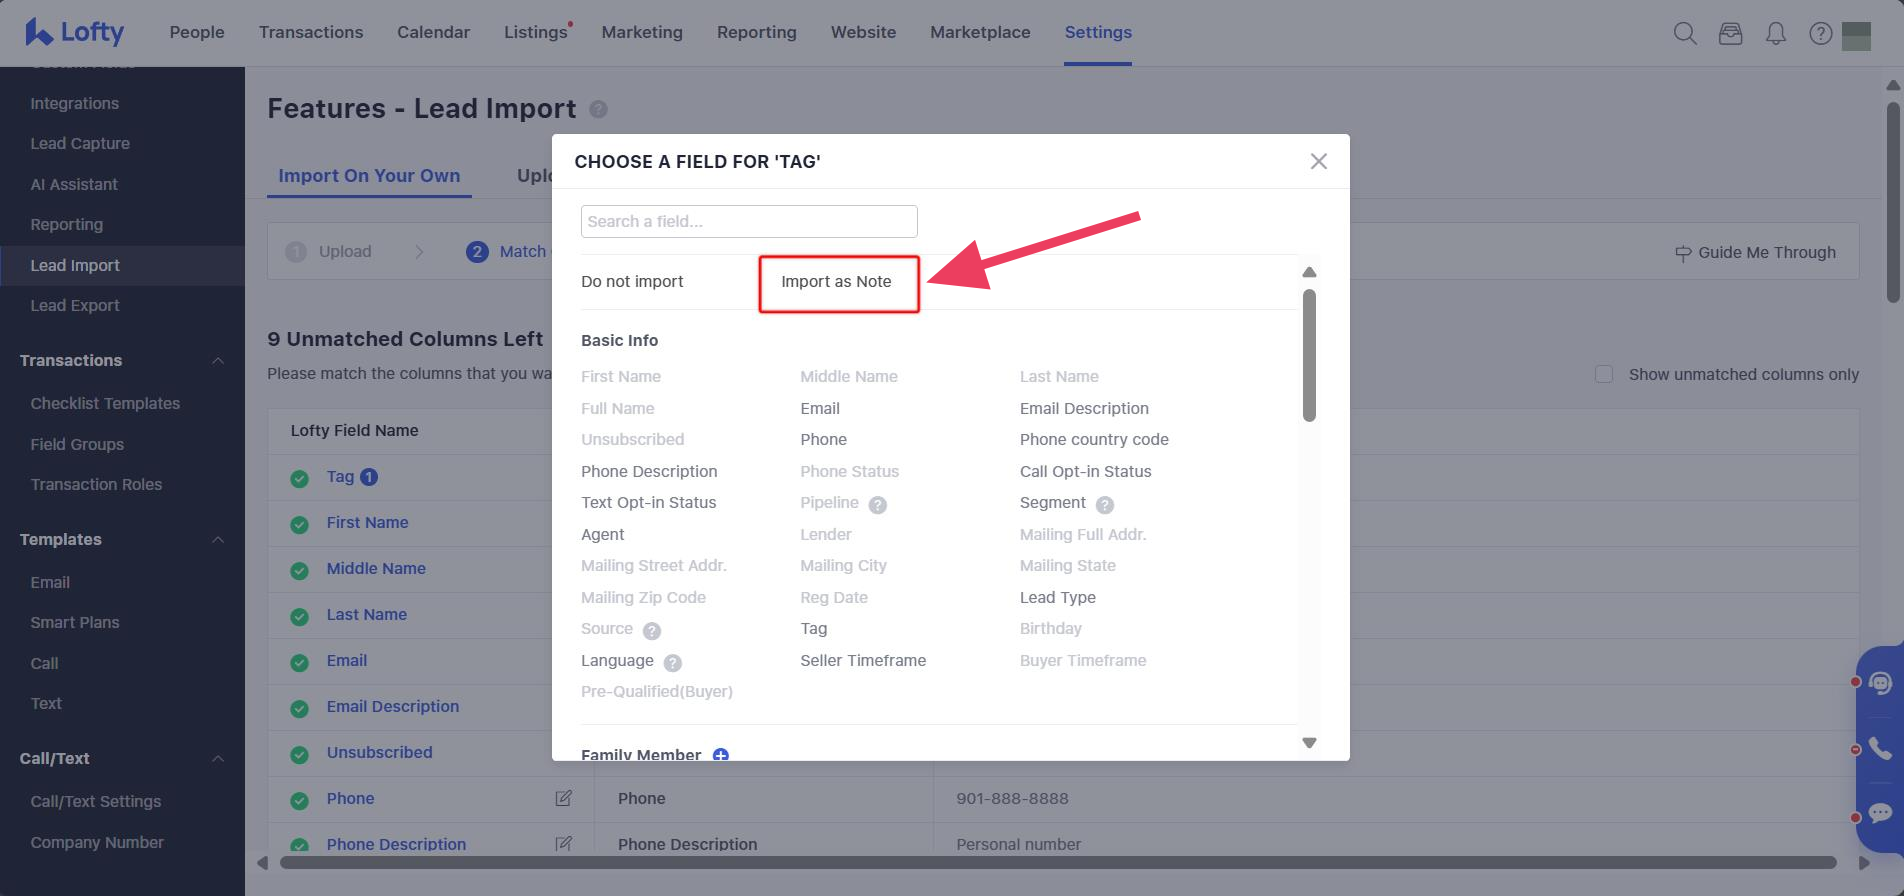Choose the Phone country code field
Image resolution: width=1904 pixels, height=896 pixels.
1094,439
